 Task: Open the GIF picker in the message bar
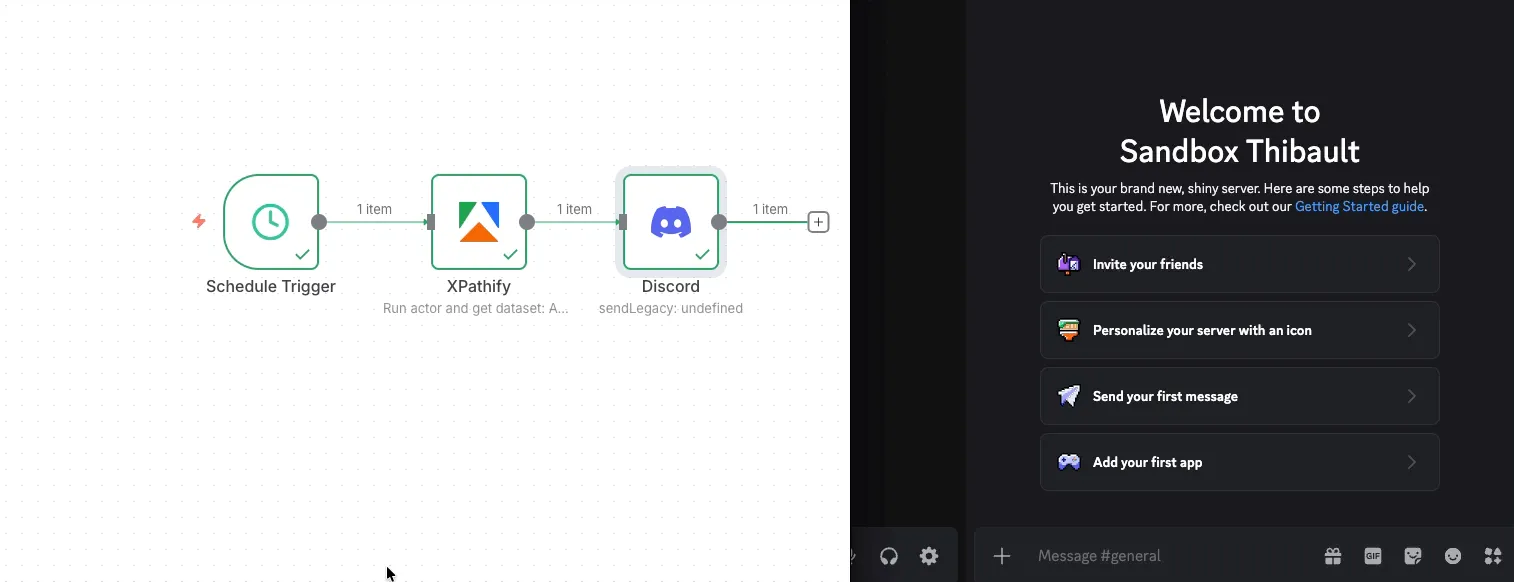tap(1372, 555)
